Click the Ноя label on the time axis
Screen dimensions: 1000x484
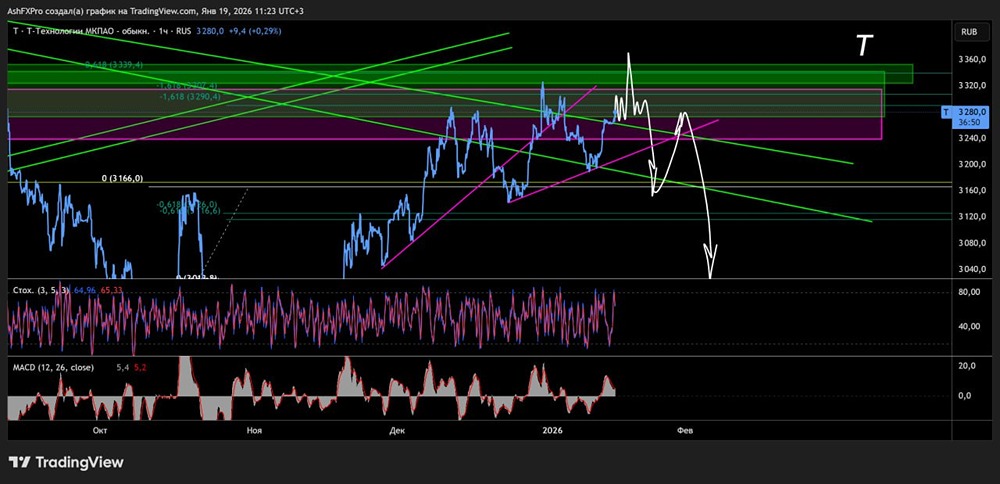254,431
